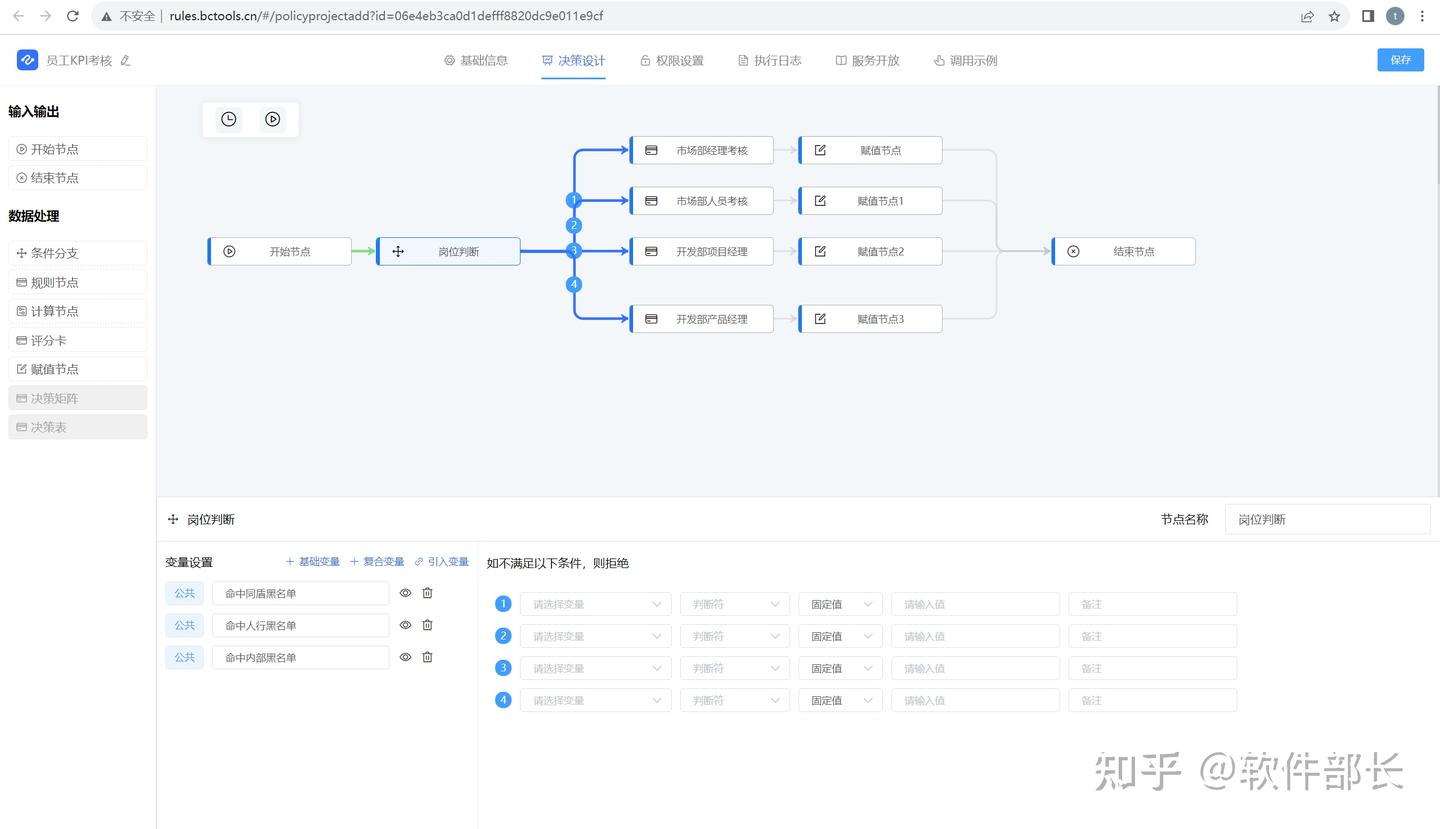Open the first 请选择变量 dropdown
Screen dimensions: 1440x829
[595, 603]
